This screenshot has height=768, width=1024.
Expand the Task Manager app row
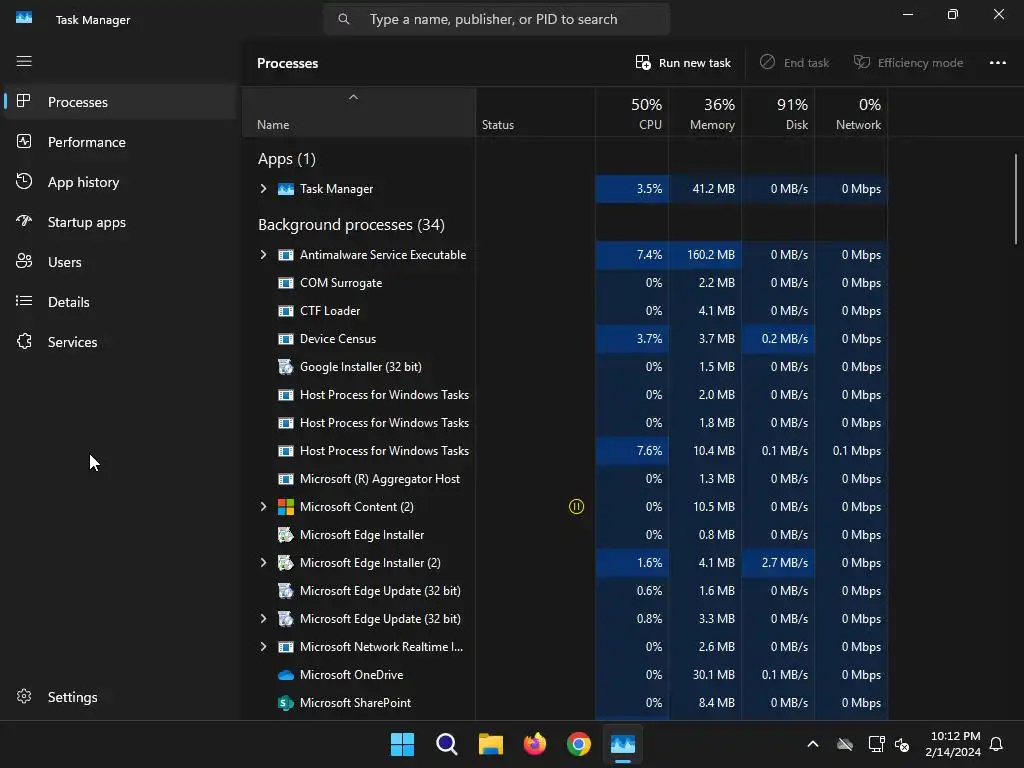point(263,189)
